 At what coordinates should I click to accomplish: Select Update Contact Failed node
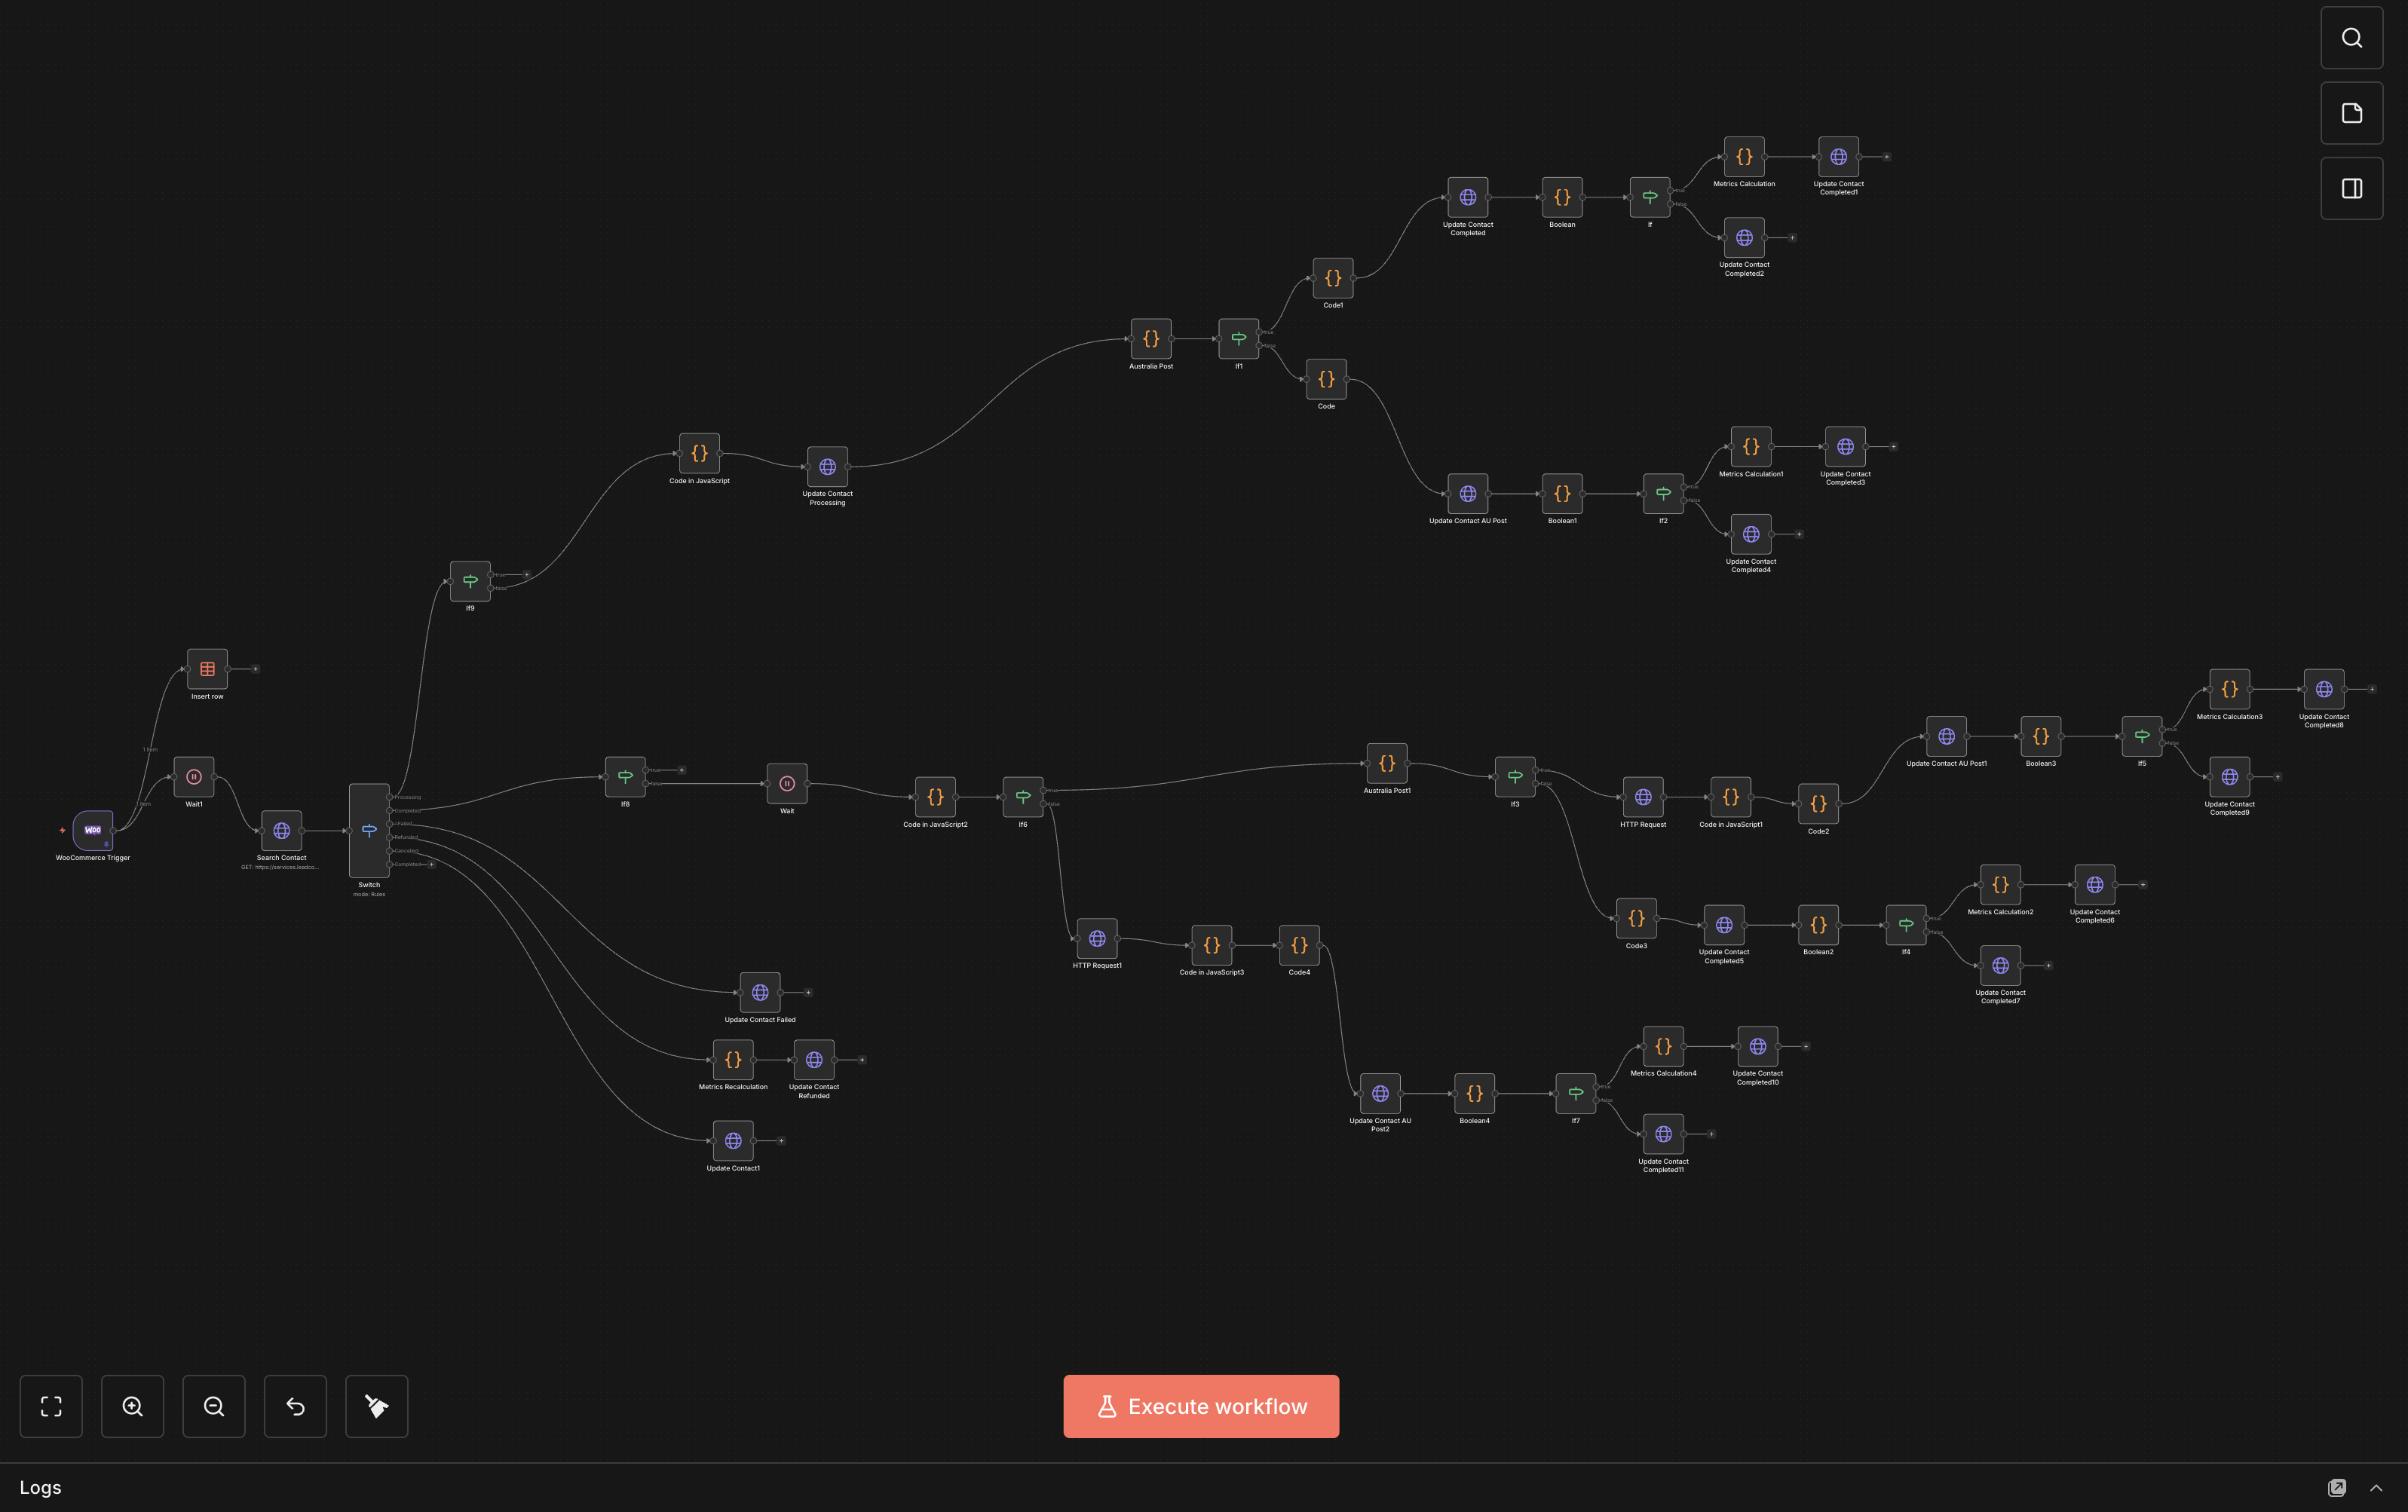(760, 993)
